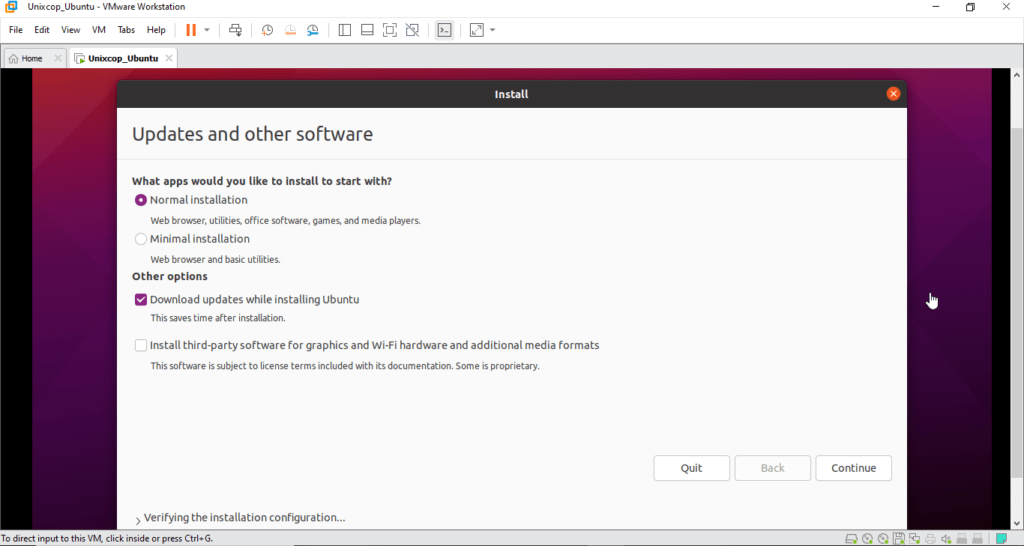Viewport: 1024px width, 546px height.
Task: Enter full screen mode from the toolbar
Action: tap(390, 30)
